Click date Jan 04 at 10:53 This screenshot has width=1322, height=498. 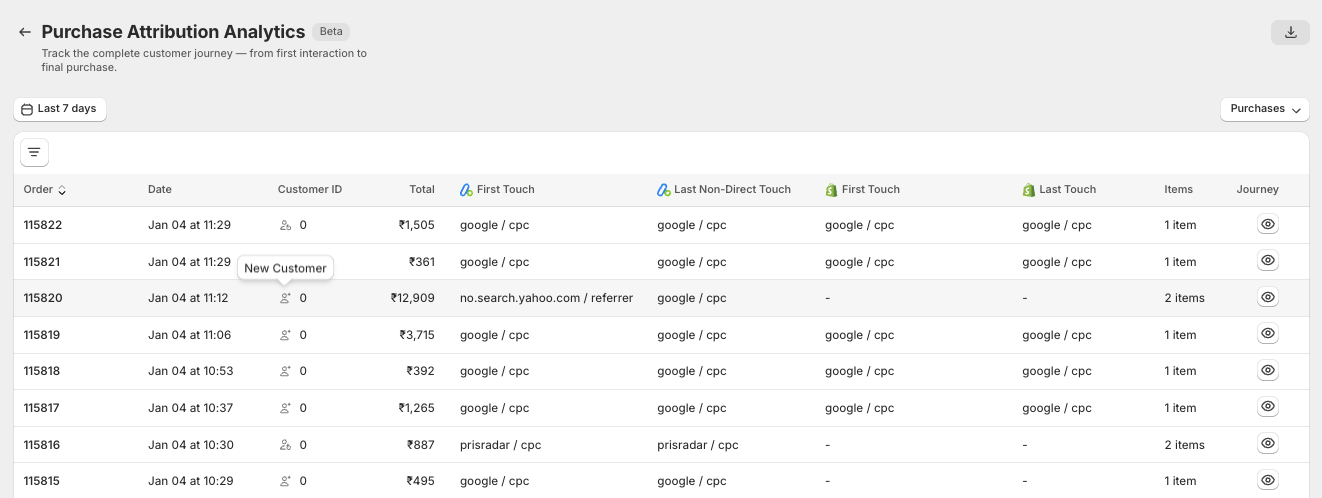pos(190,371)
